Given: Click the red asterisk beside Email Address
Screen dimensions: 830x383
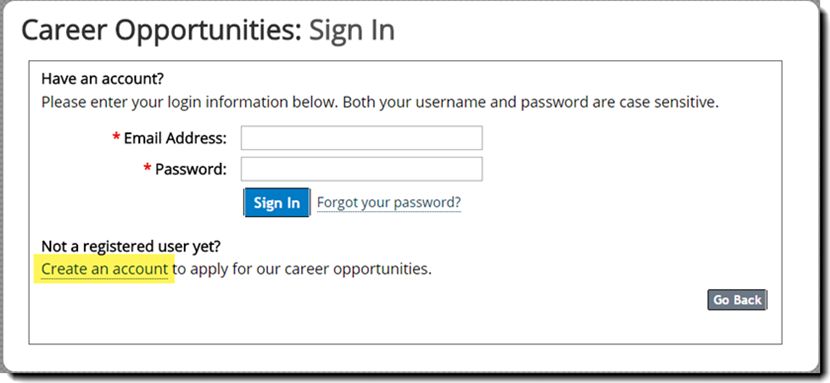Looking at the screenshot, I should point(116,138).
